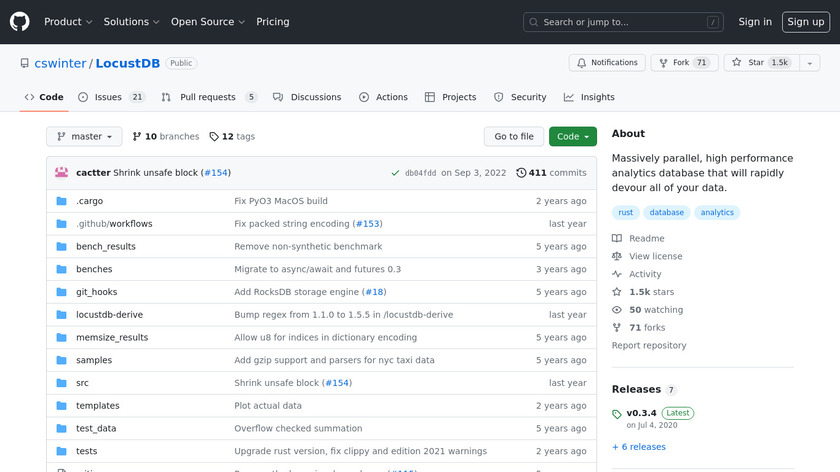Click the cactter avatar image
Viewport: 840px width, 472px height.
click(62, 173)
